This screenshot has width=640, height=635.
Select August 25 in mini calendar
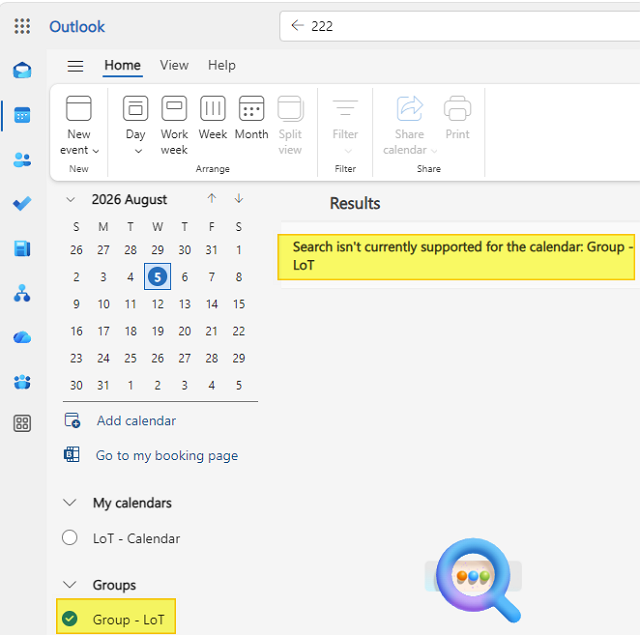coord(130,358)
